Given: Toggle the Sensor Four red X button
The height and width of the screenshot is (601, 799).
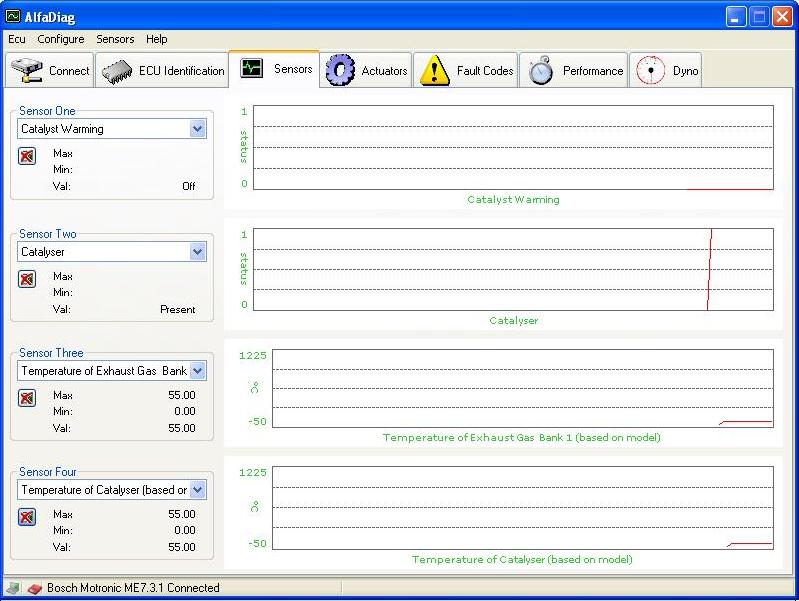Looking at the screenshot, I should [x=27, y=517].
